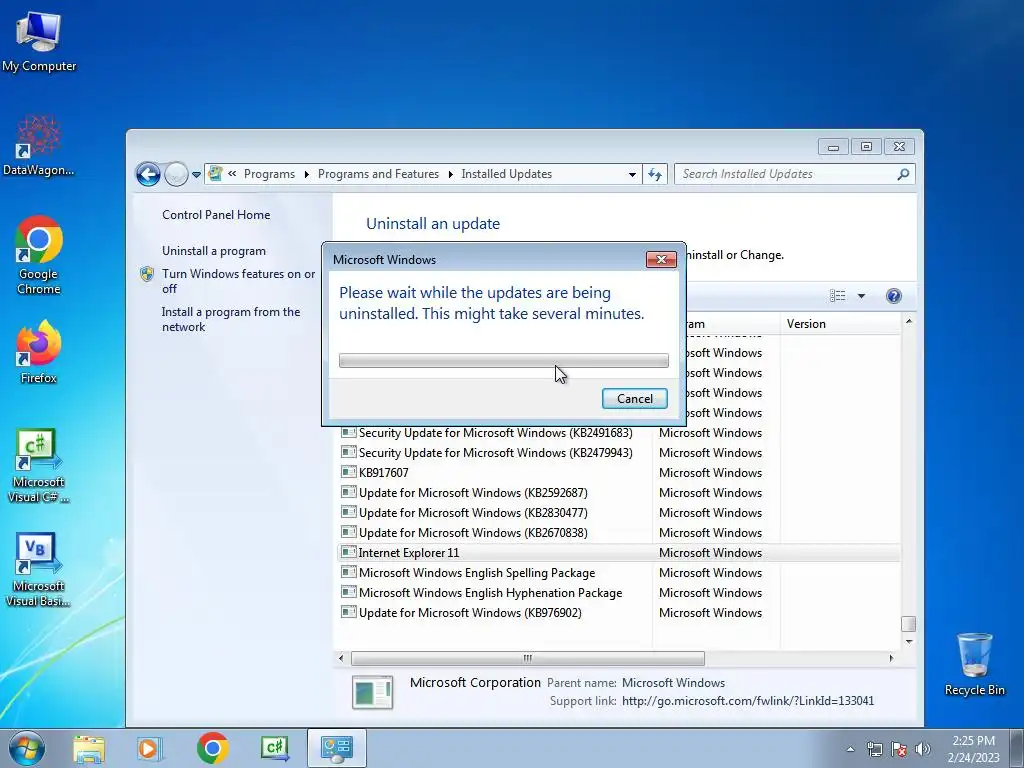1024x768 pixels.
Task: Open Microsoft Visual Basic desktop shortcut
Action: 39,569
